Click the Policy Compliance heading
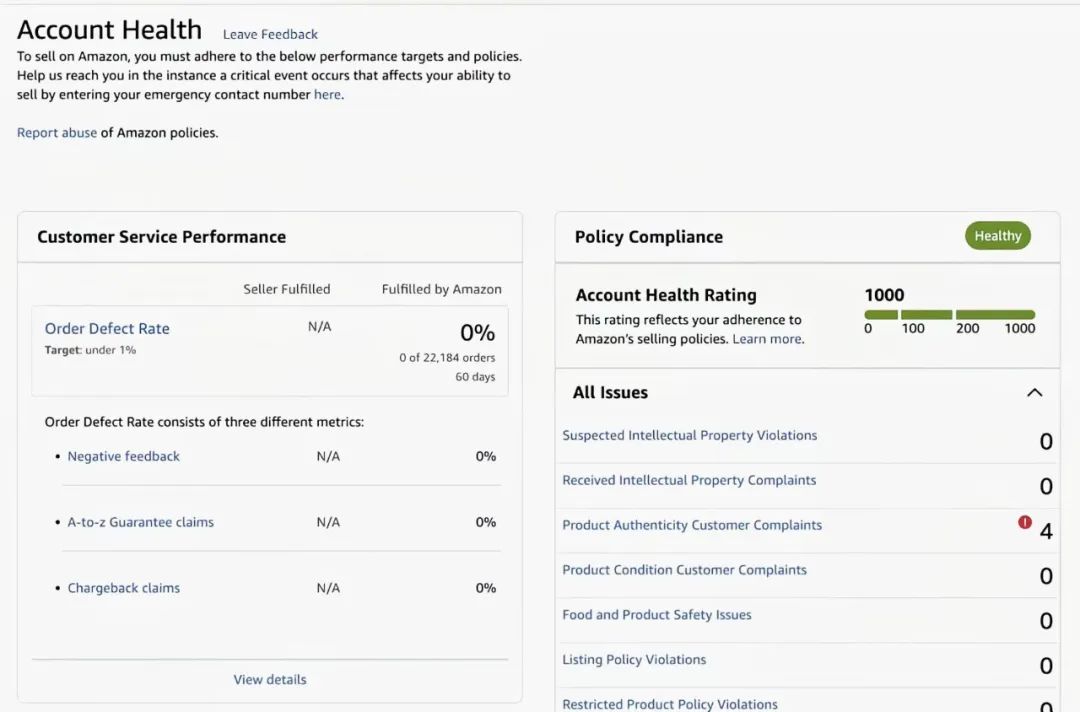This screenshot has width=1080, height=712. point(649,237)
